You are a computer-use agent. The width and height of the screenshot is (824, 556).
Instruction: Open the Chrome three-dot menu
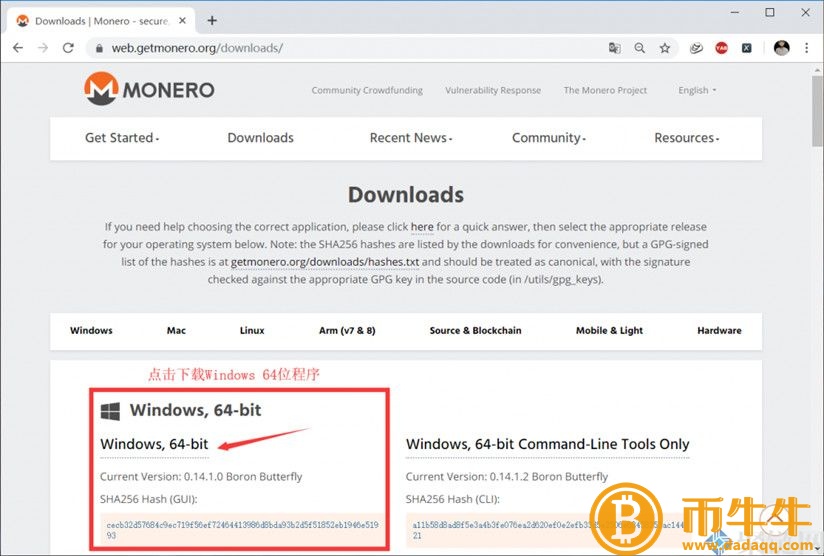coord(806,47)
